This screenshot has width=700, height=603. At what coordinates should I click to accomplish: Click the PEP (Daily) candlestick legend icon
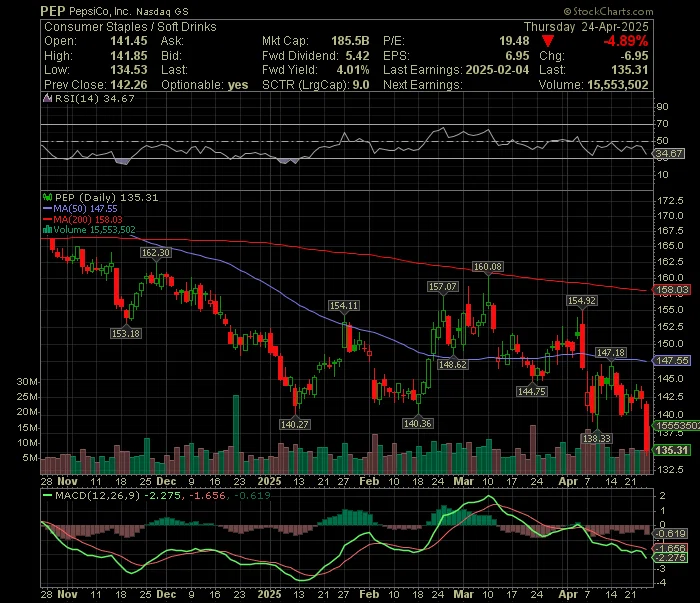pos(47,197)
